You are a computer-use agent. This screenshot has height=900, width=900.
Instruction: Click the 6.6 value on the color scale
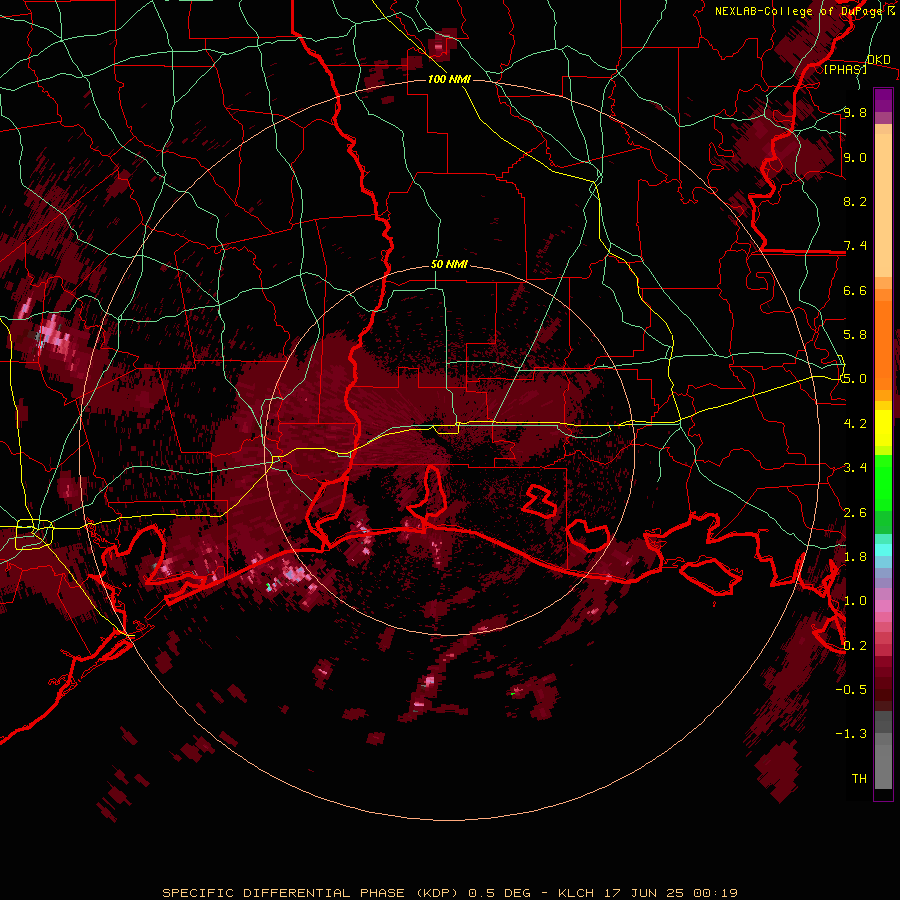pos(855,290)
